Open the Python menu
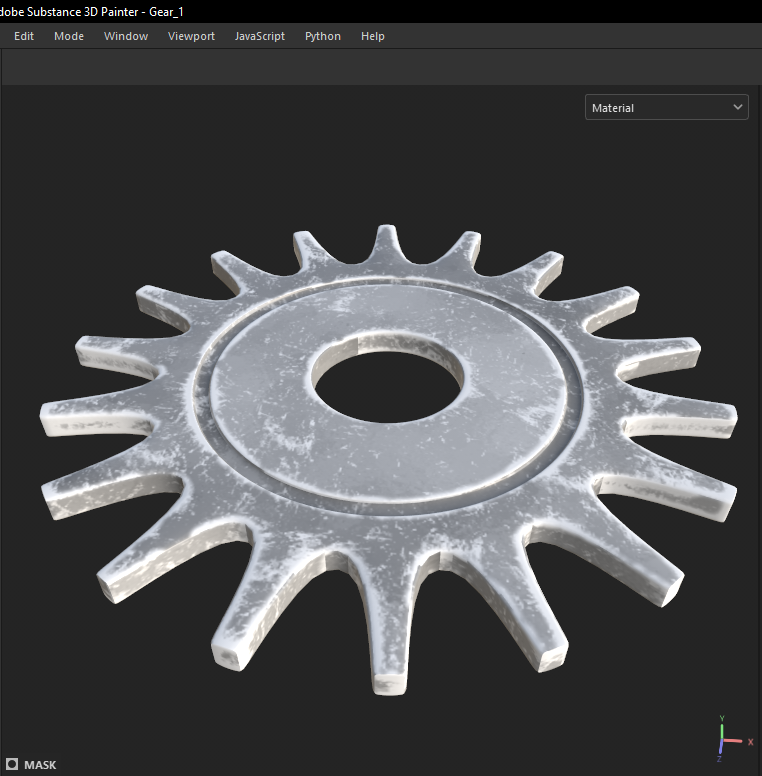 pos(323,36)
